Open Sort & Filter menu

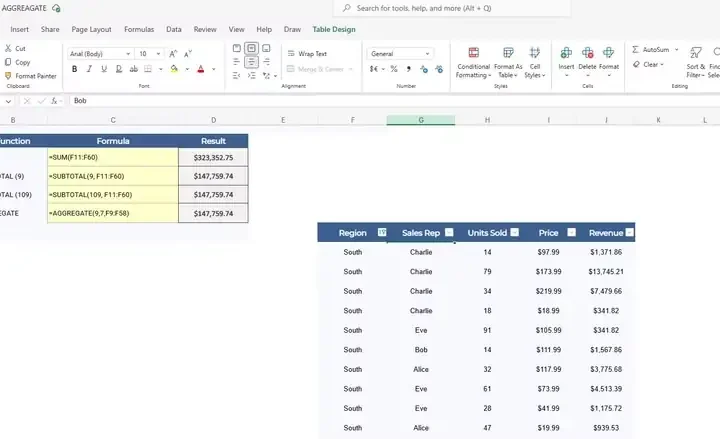[696, 62]
